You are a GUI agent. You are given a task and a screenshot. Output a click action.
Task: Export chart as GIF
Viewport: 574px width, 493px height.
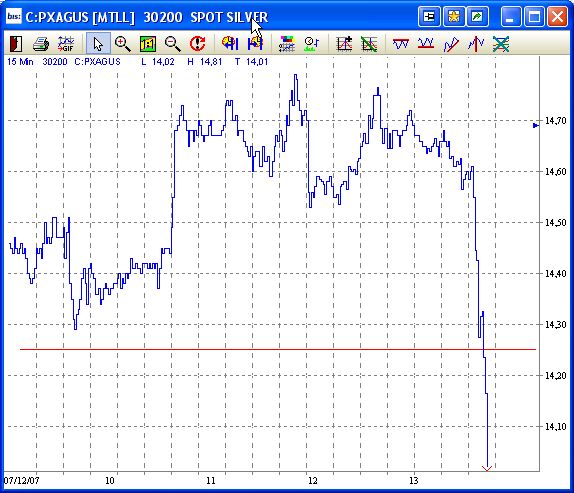click(66, 44)
